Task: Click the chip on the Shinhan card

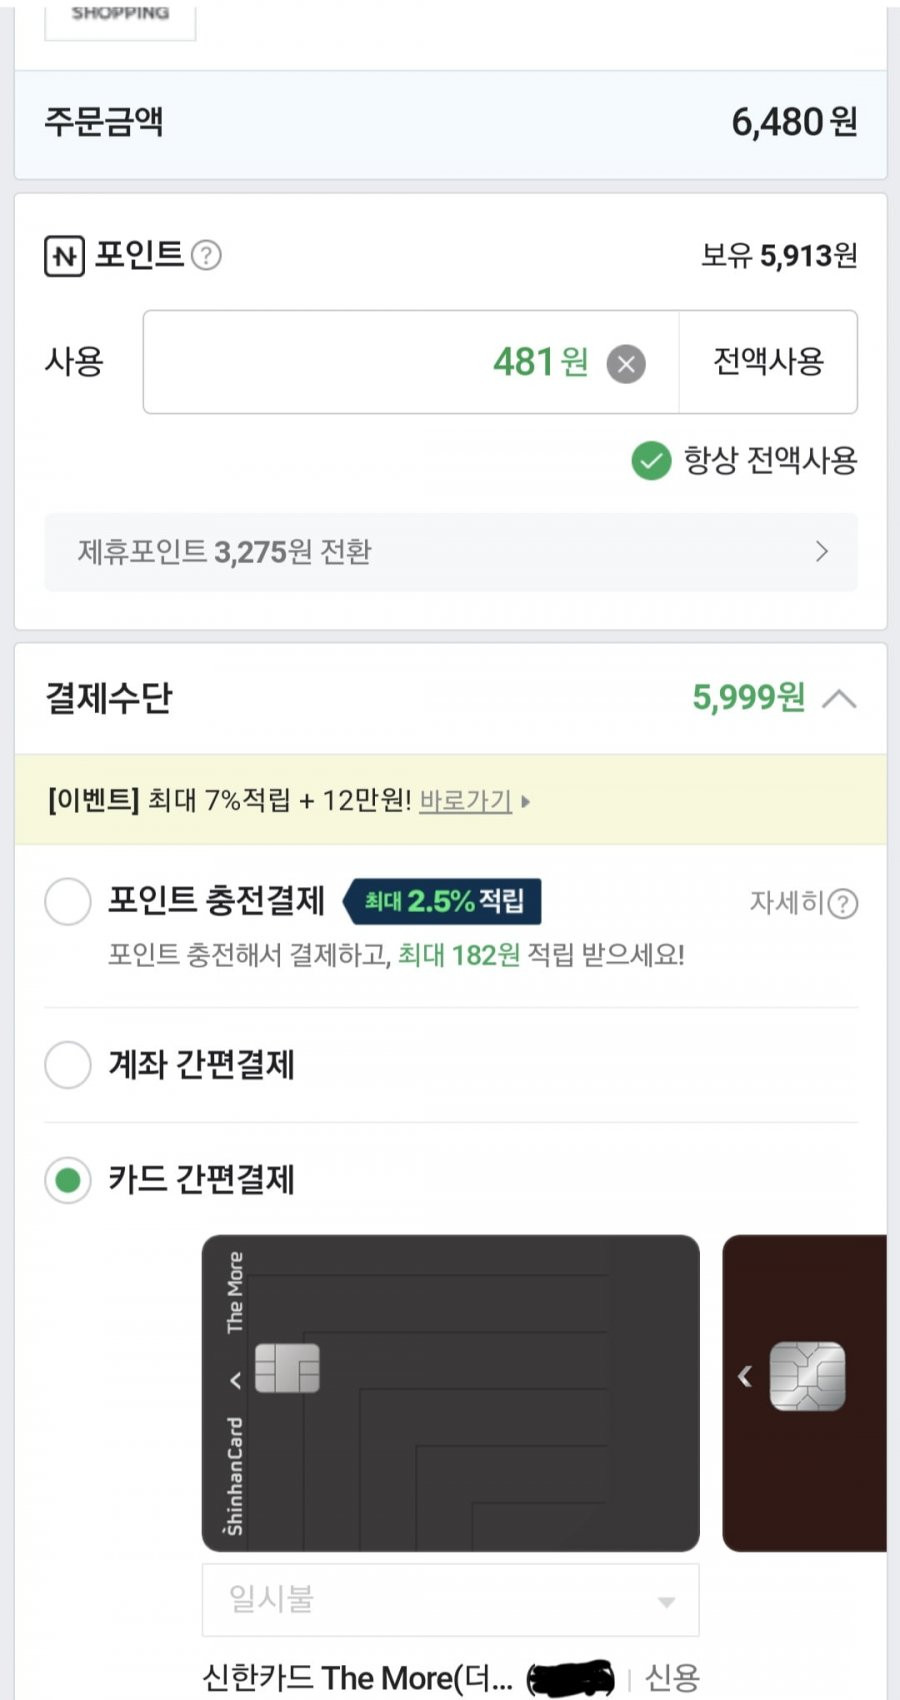Action: coord(287,1368)
